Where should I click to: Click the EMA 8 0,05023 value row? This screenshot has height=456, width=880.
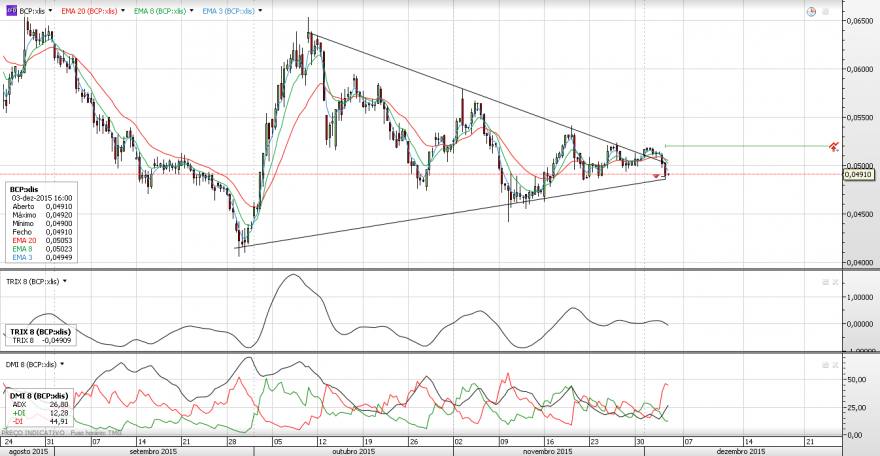pos(42,248)
